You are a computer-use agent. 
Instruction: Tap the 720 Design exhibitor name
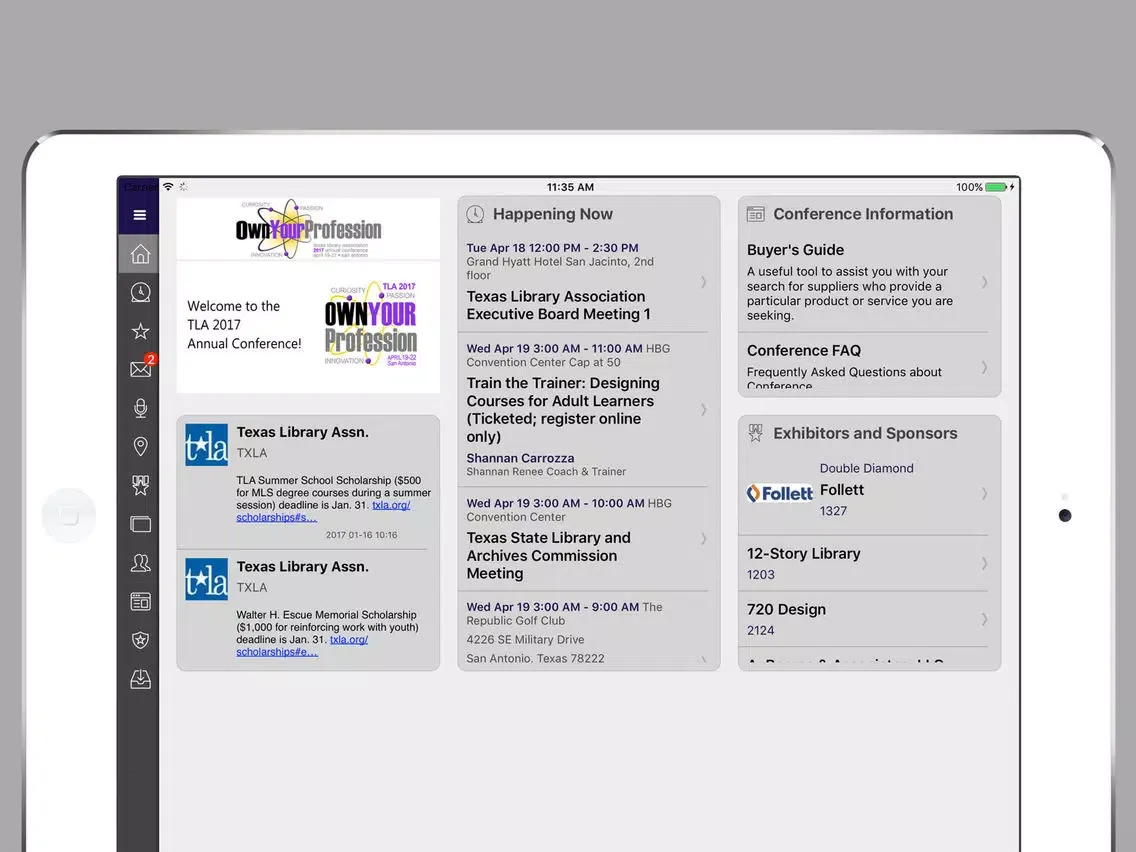click(x=786, y=609)
